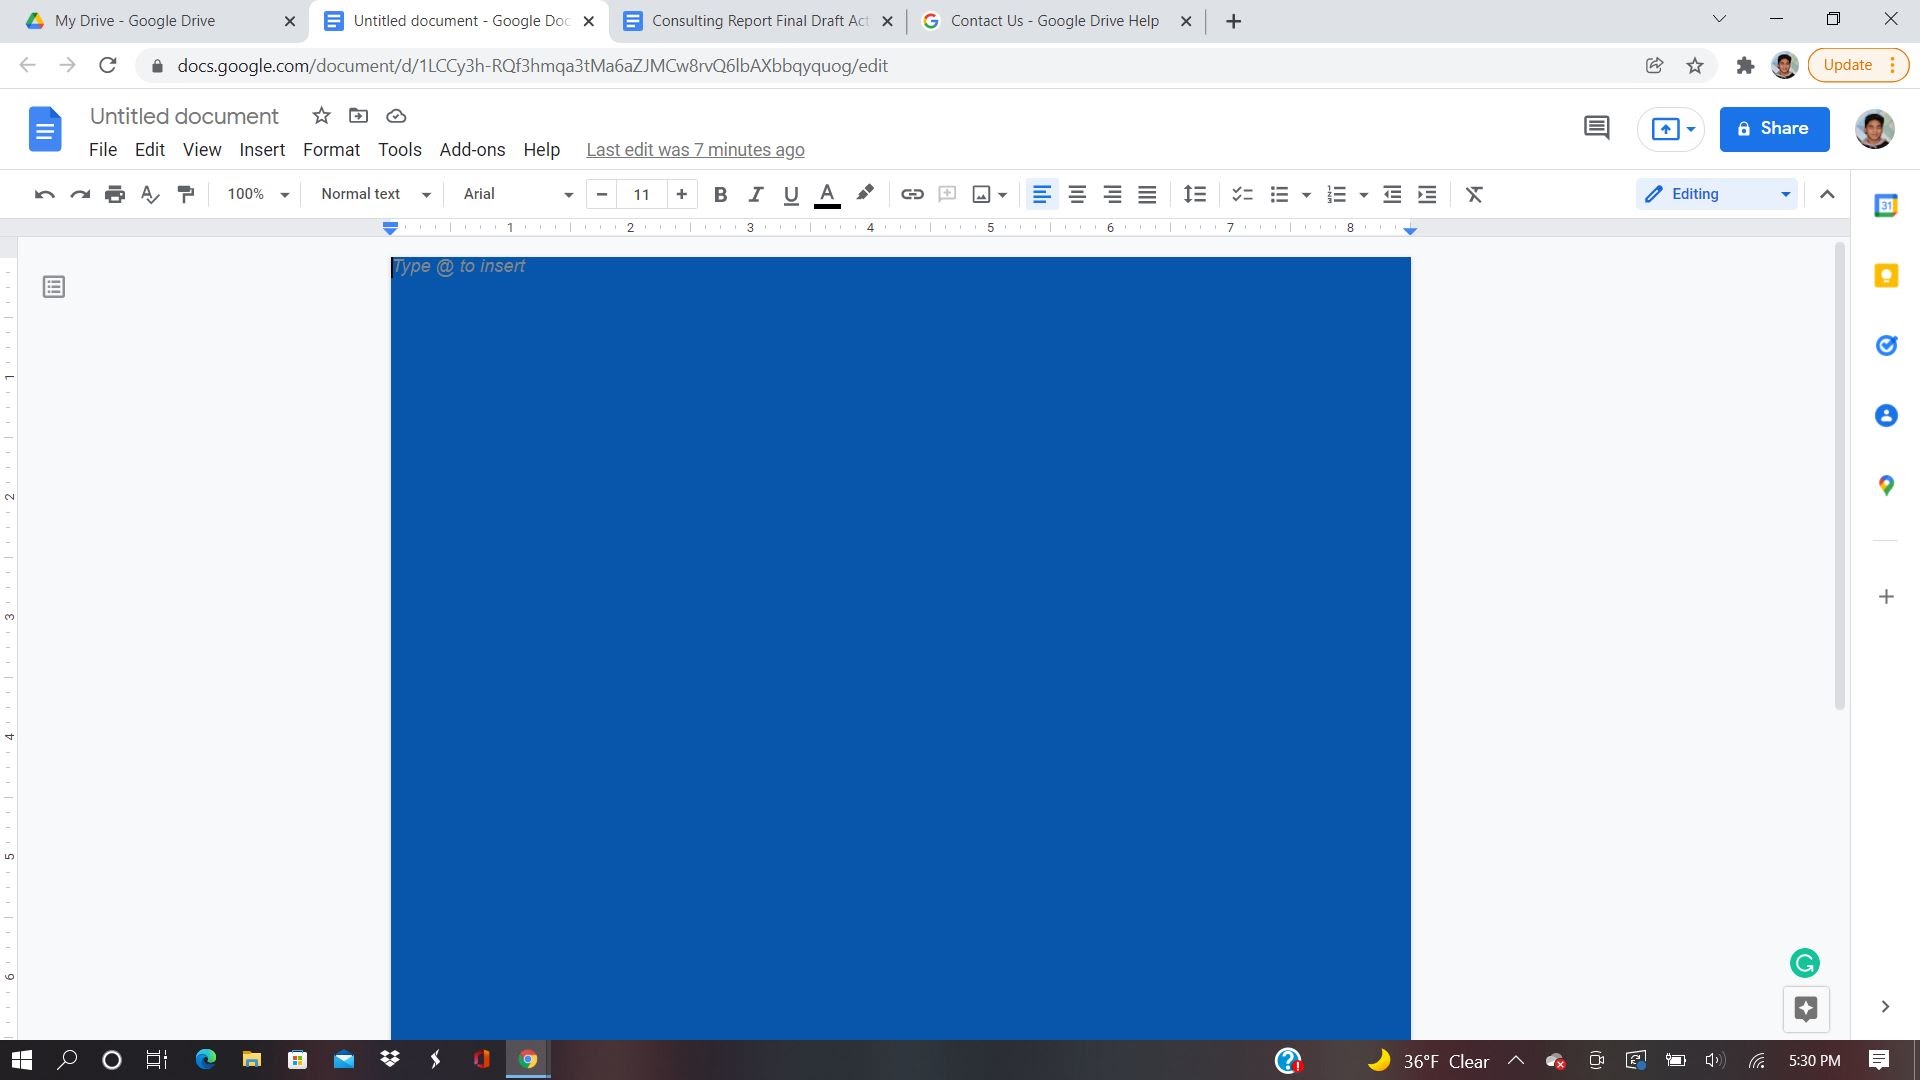Toggle bold formatting icon

[x=720, y=194]
